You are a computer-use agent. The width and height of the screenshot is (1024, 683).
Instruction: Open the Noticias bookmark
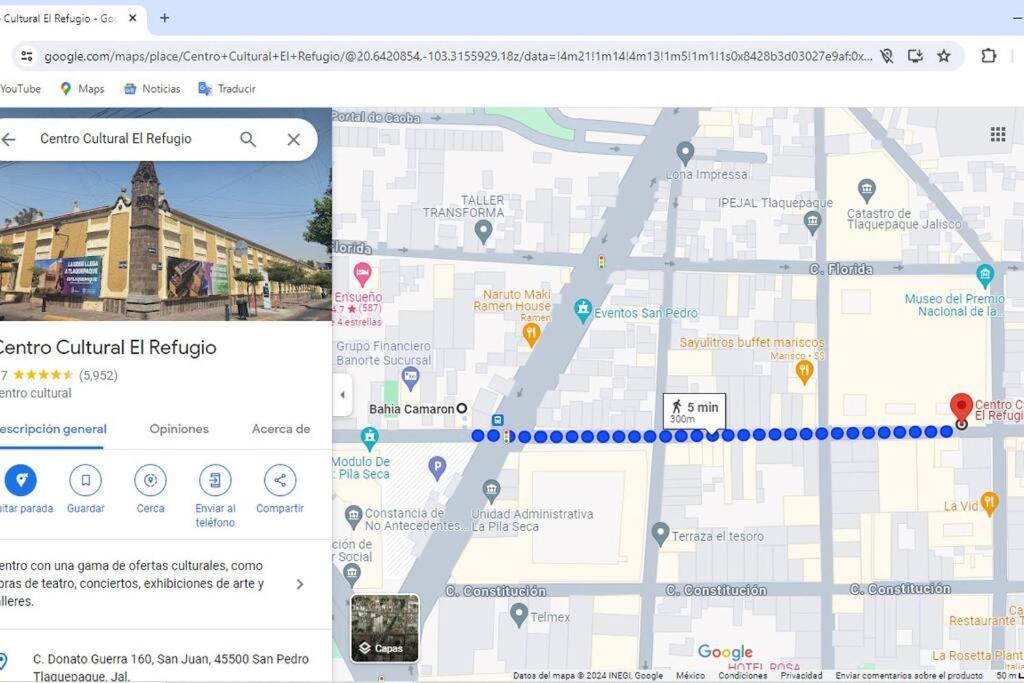coord(152,89)
